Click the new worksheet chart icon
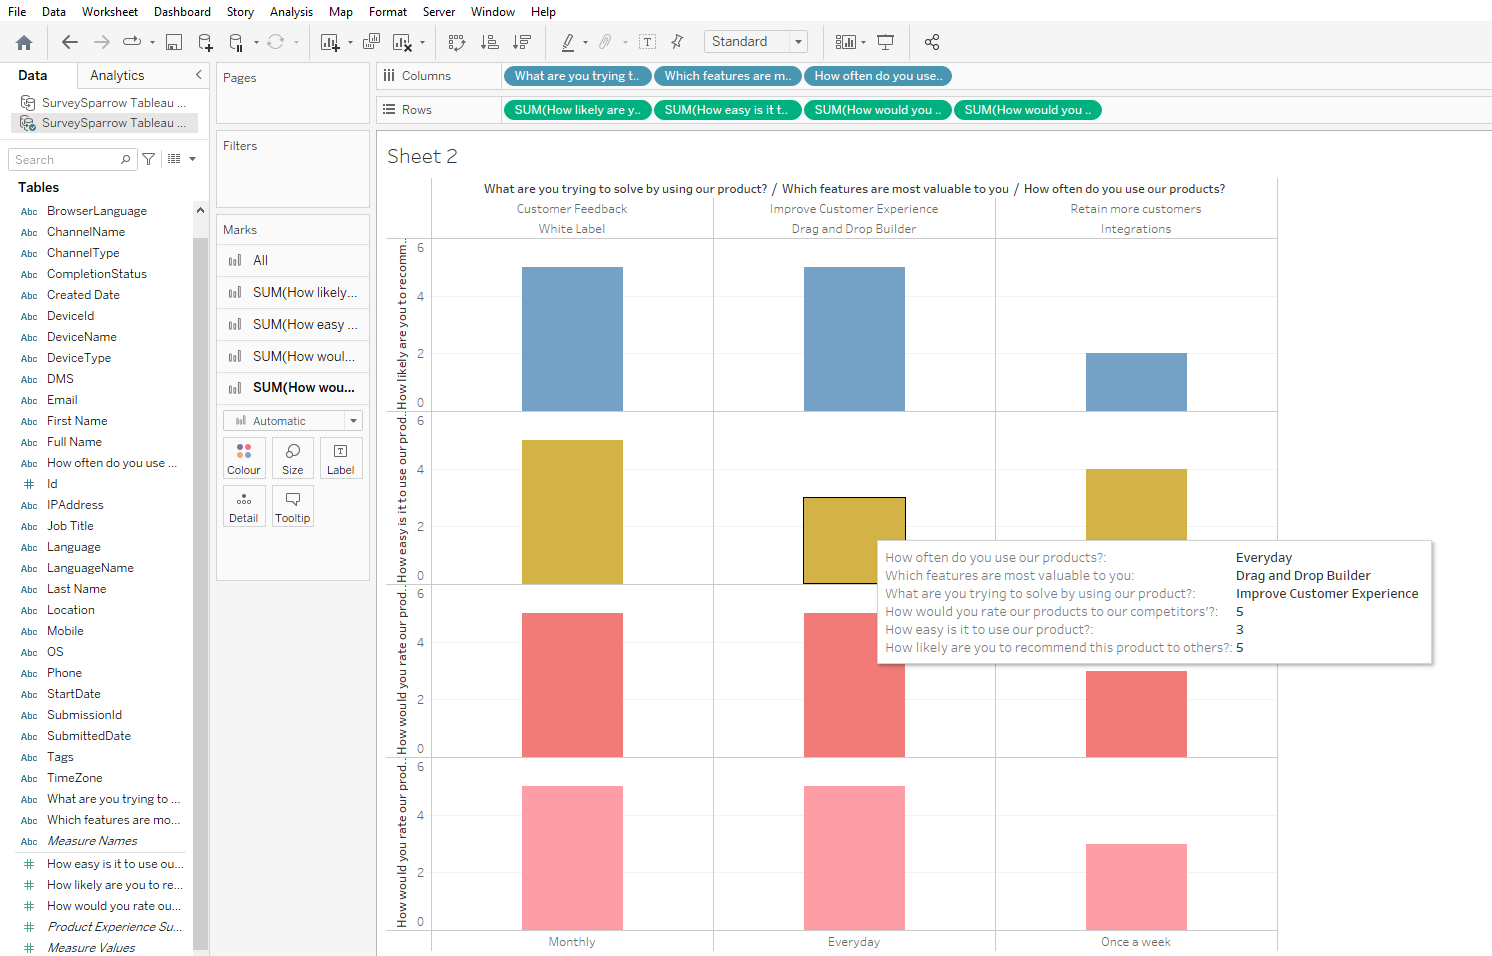Image resolution: width=1492 pixels, height=956 pixels. click(329, 42)
